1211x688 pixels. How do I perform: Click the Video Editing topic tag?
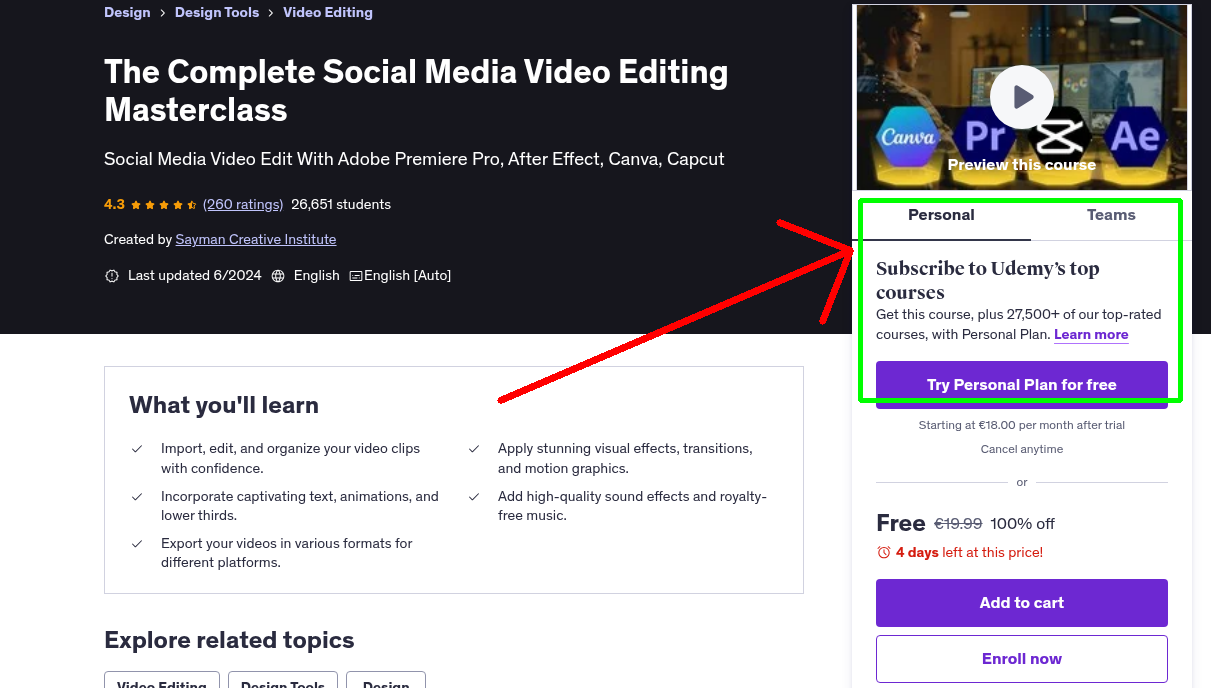click(162, 680)
